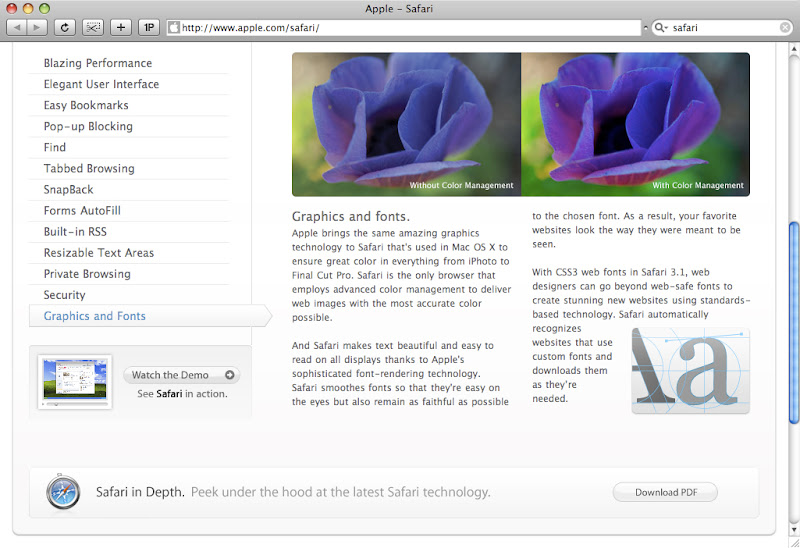Open the SnapBack section
Screen dimensions: 800x548
[x=68, y=190]
